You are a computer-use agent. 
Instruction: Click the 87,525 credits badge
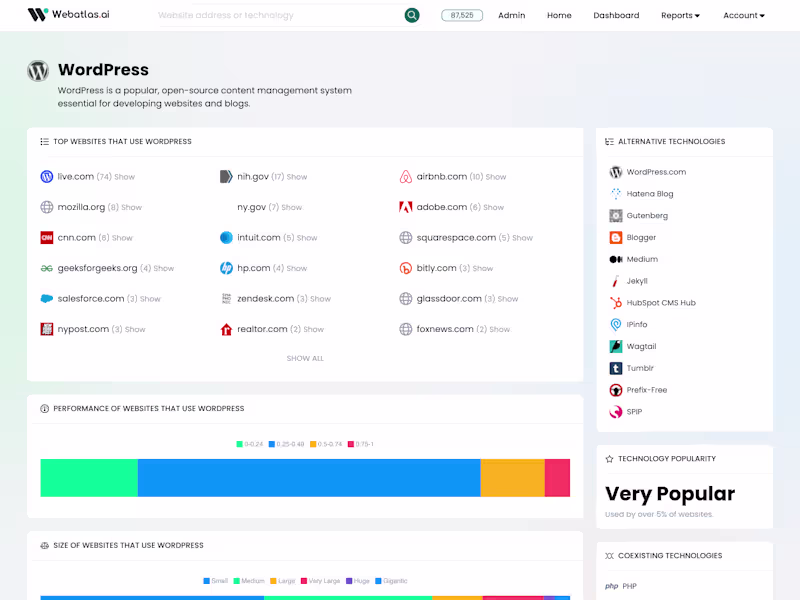click(x=462, y=15)
